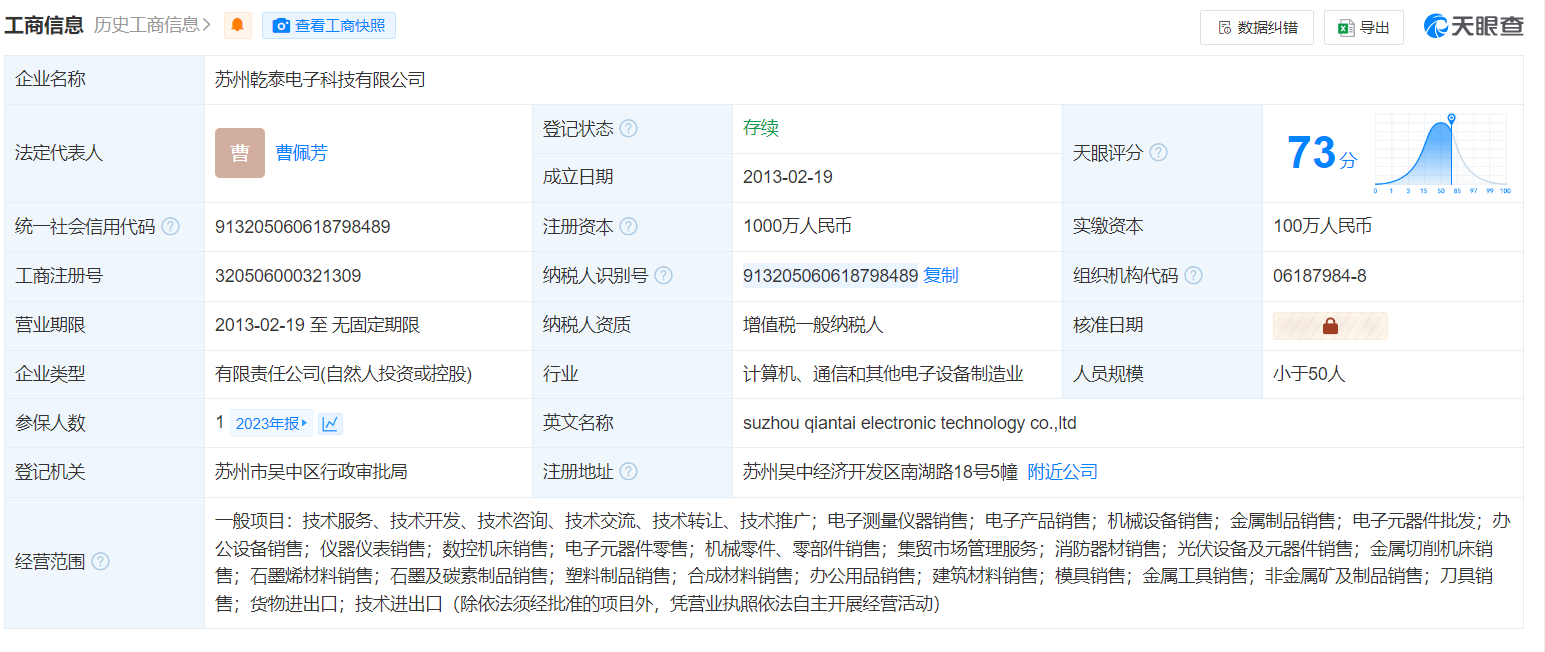Show help for 统一社会信用代码
Image resolution: width=1545 pixels, height=652 pixels.
(171, 227)
